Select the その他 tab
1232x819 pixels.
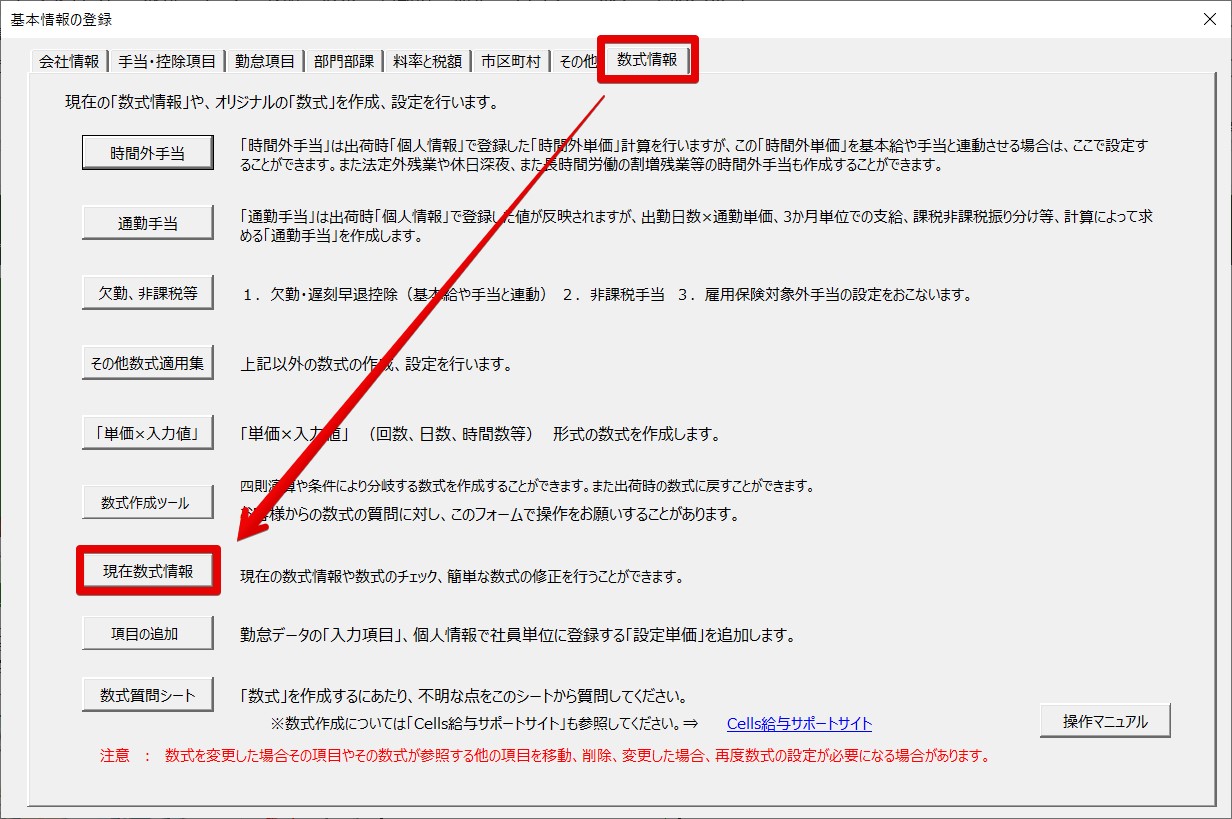pos(577,62)
